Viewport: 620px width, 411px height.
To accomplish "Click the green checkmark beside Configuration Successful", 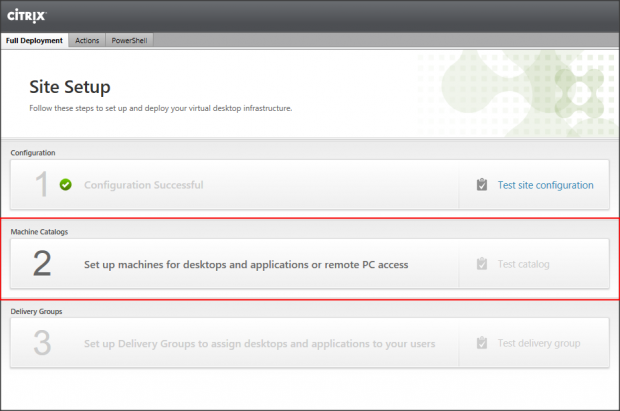I will (65, 185).
